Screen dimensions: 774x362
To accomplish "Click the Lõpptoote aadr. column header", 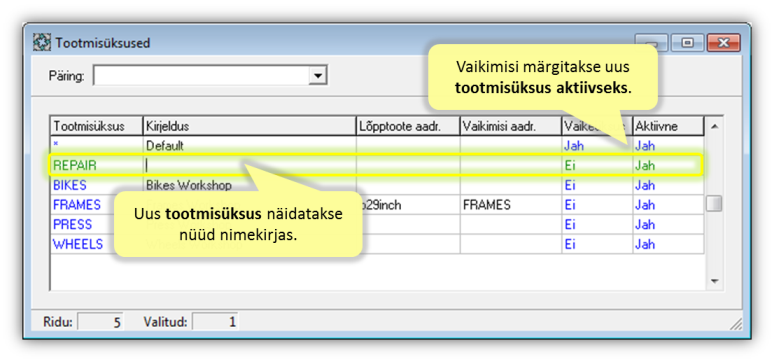I will coord(408,126).
